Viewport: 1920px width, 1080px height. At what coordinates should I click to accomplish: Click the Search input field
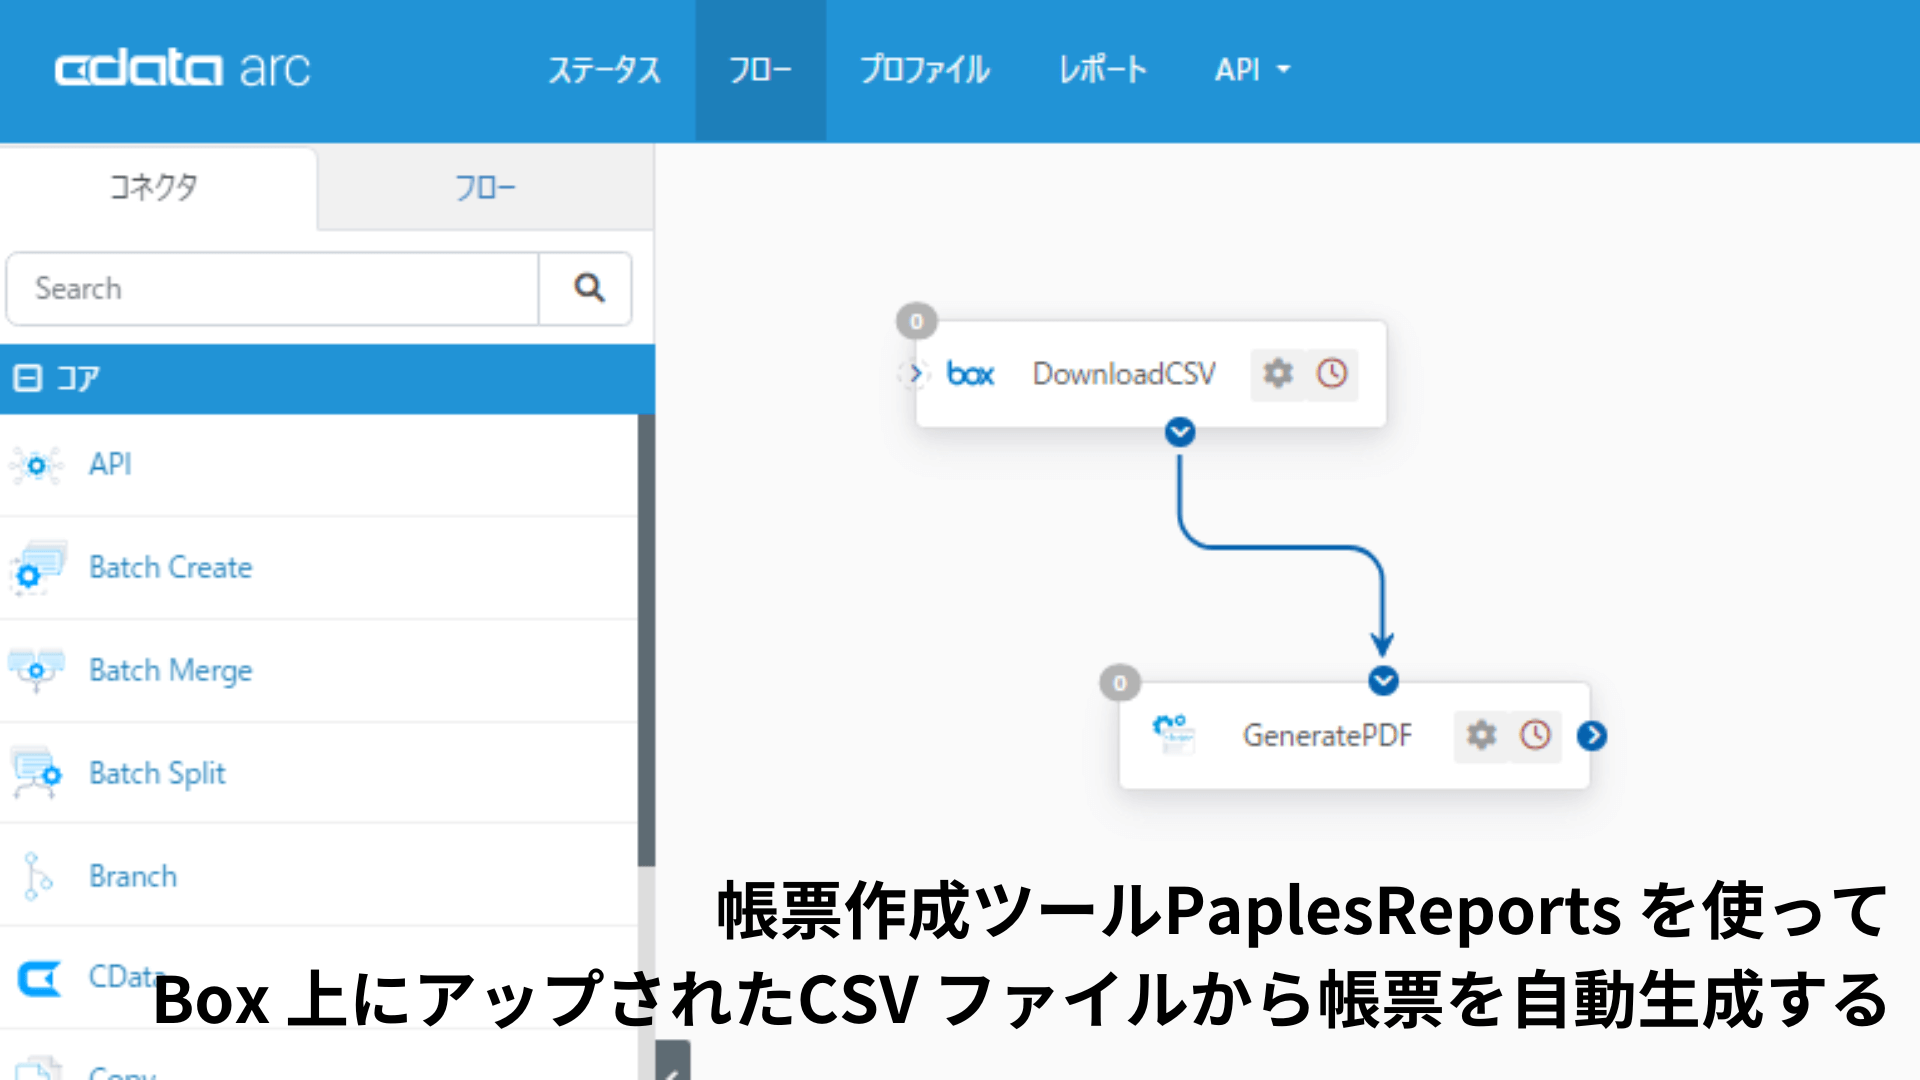[x=270, y=288]
